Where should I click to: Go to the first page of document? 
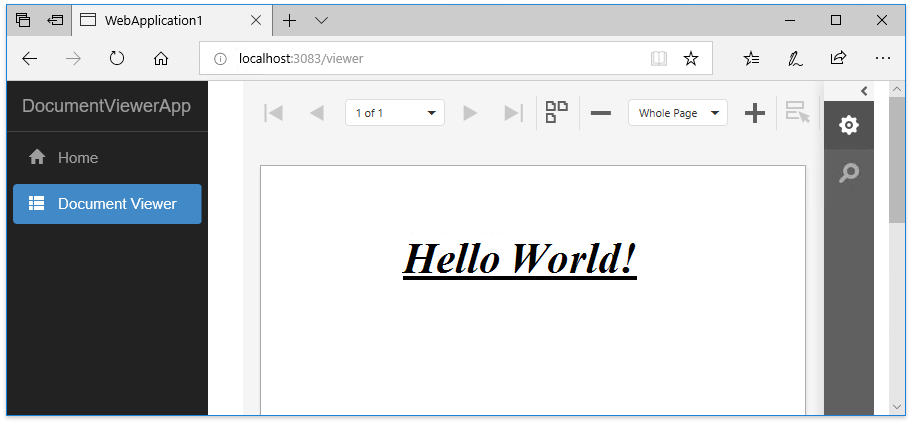coord(273,113)
